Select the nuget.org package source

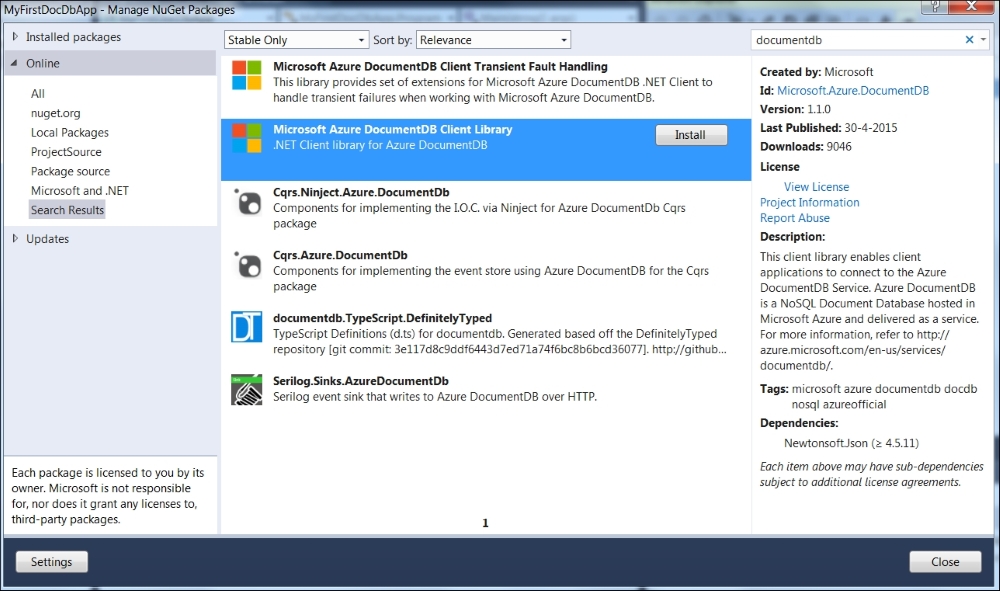click(55, 113)
